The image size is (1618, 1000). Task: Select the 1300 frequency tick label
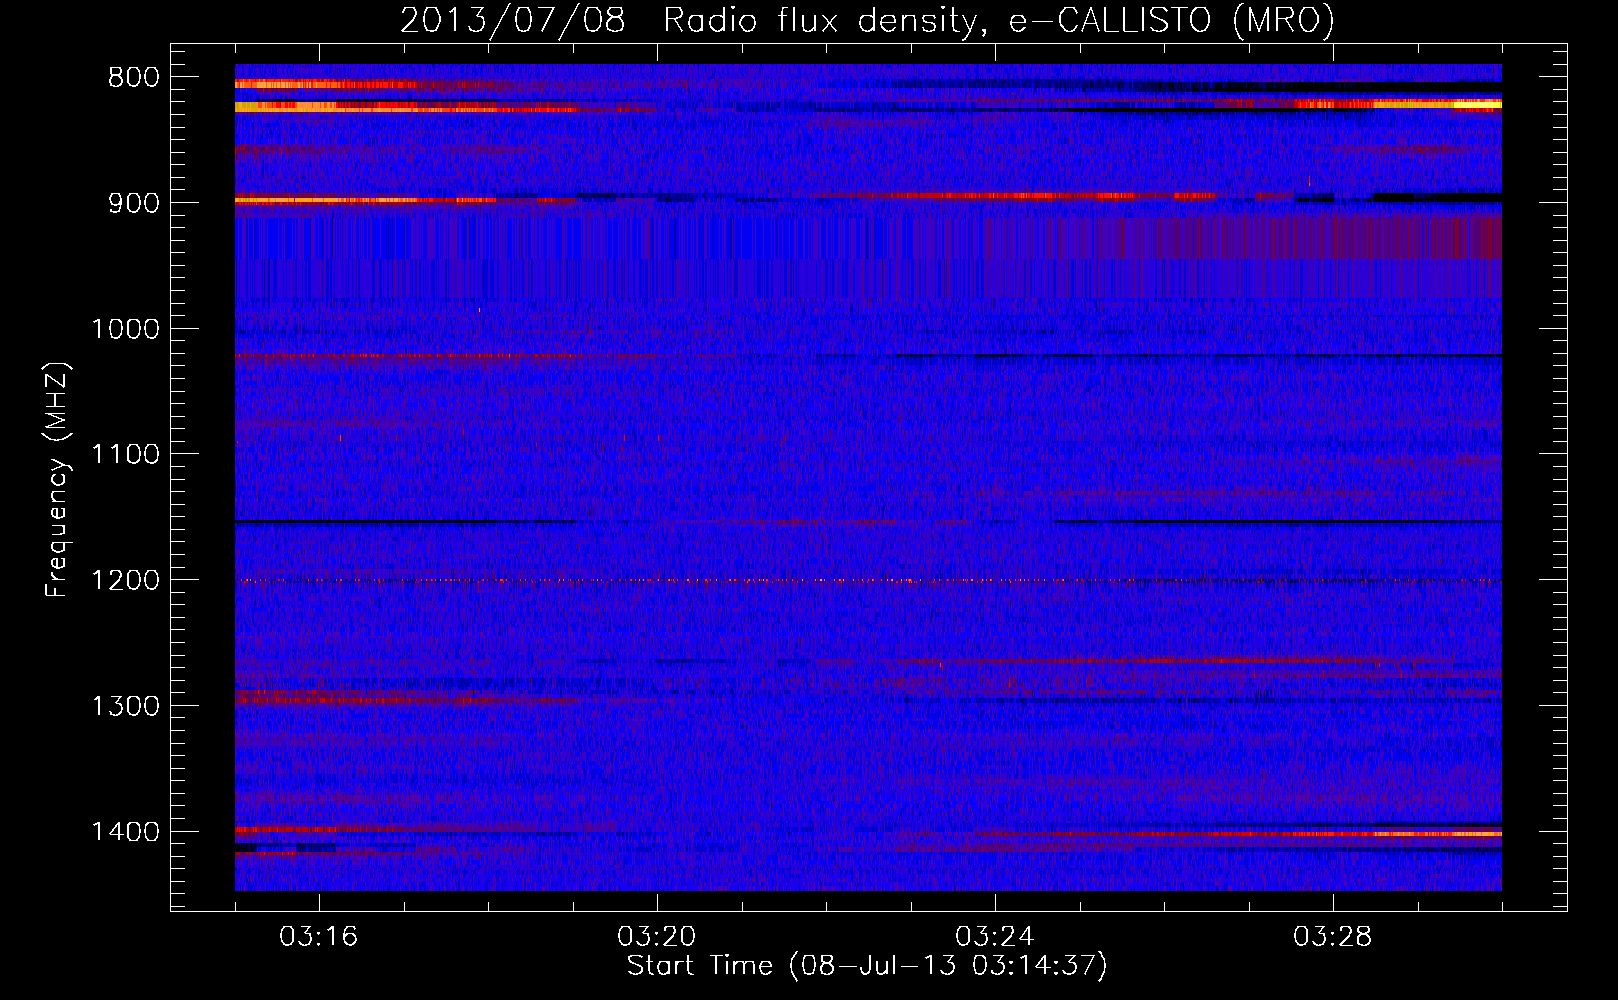(x=125, y=706)
